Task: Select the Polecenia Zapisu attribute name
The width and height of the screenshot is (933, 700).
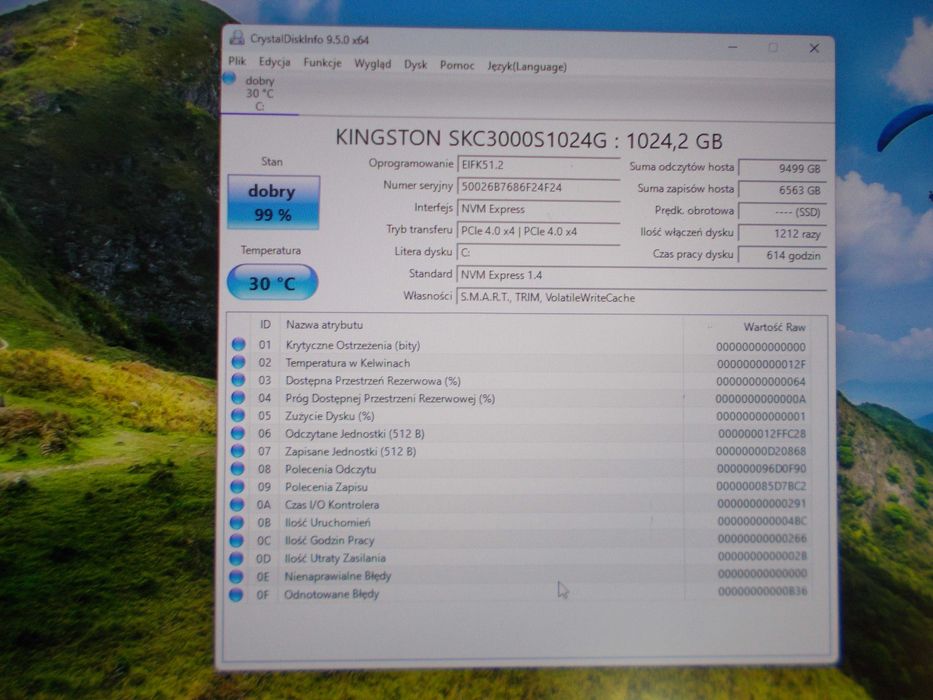Action: click(x=326, y=488)
